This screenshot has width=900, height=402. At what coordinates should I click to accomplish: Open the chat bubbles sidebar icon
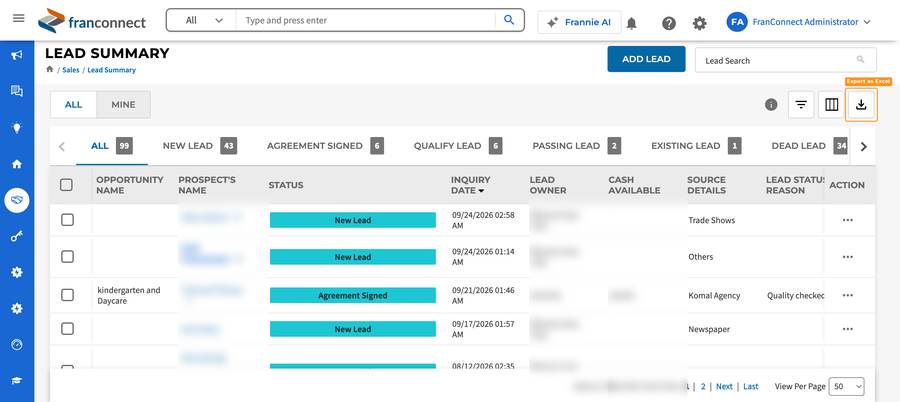tap(17, 91)
